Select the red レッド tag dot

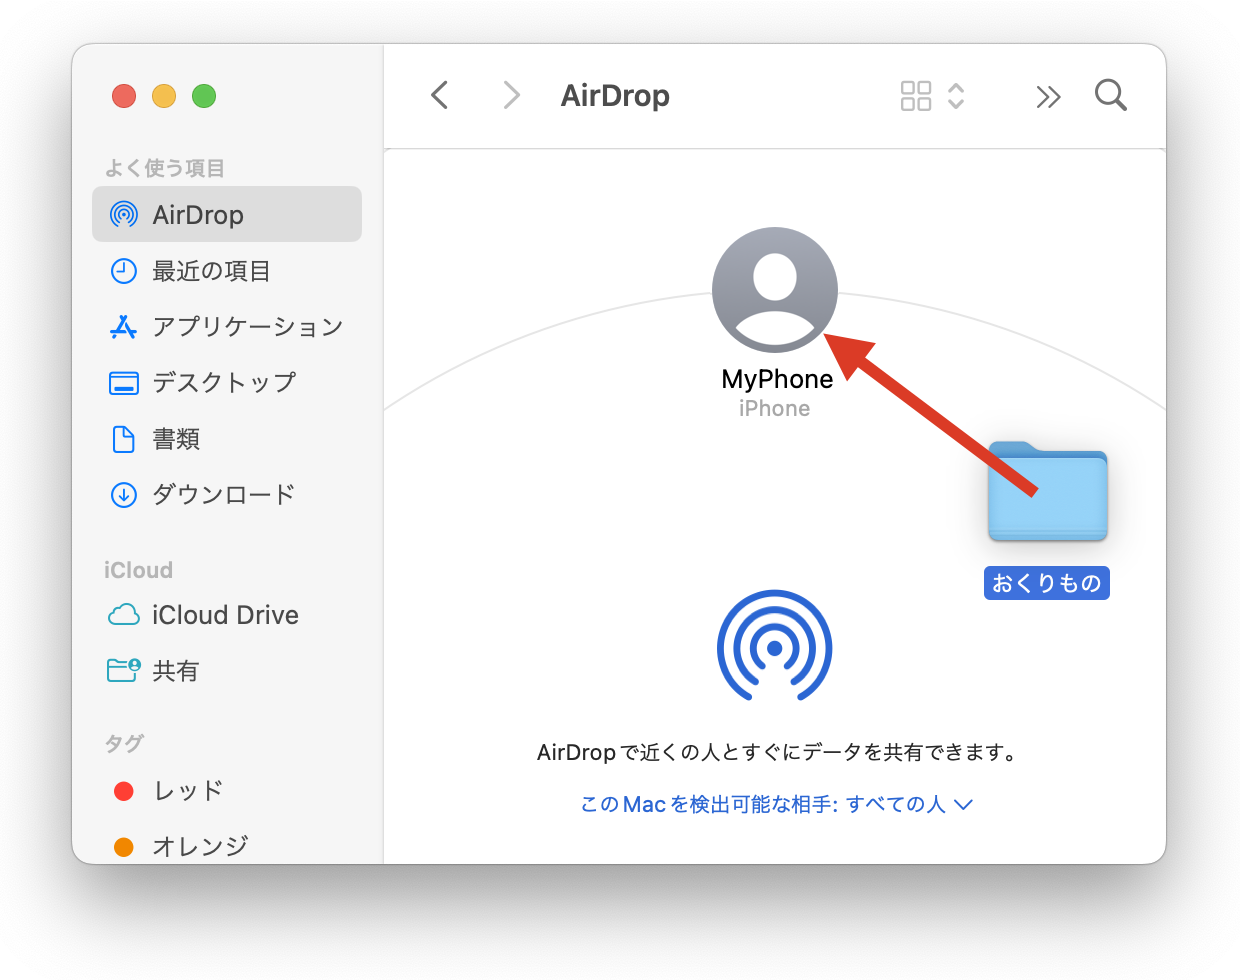click(124, 791)
